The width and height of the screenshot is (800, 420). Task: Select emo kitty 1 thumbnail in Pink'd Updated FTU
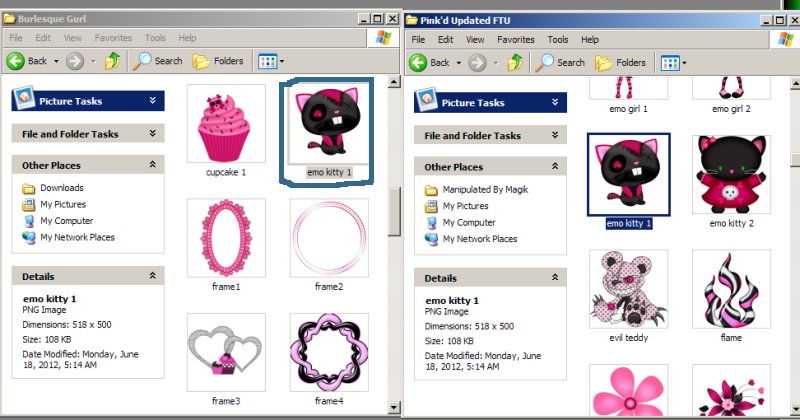coord(629,175)
